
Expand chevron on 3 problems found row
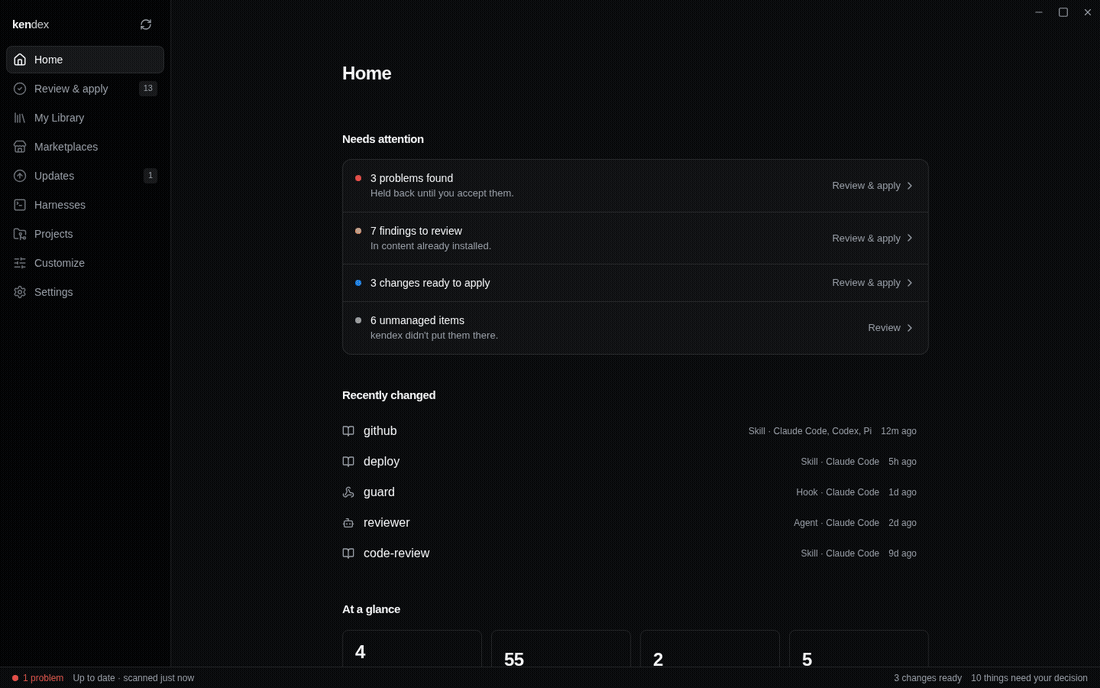click(x=910, y=186)
